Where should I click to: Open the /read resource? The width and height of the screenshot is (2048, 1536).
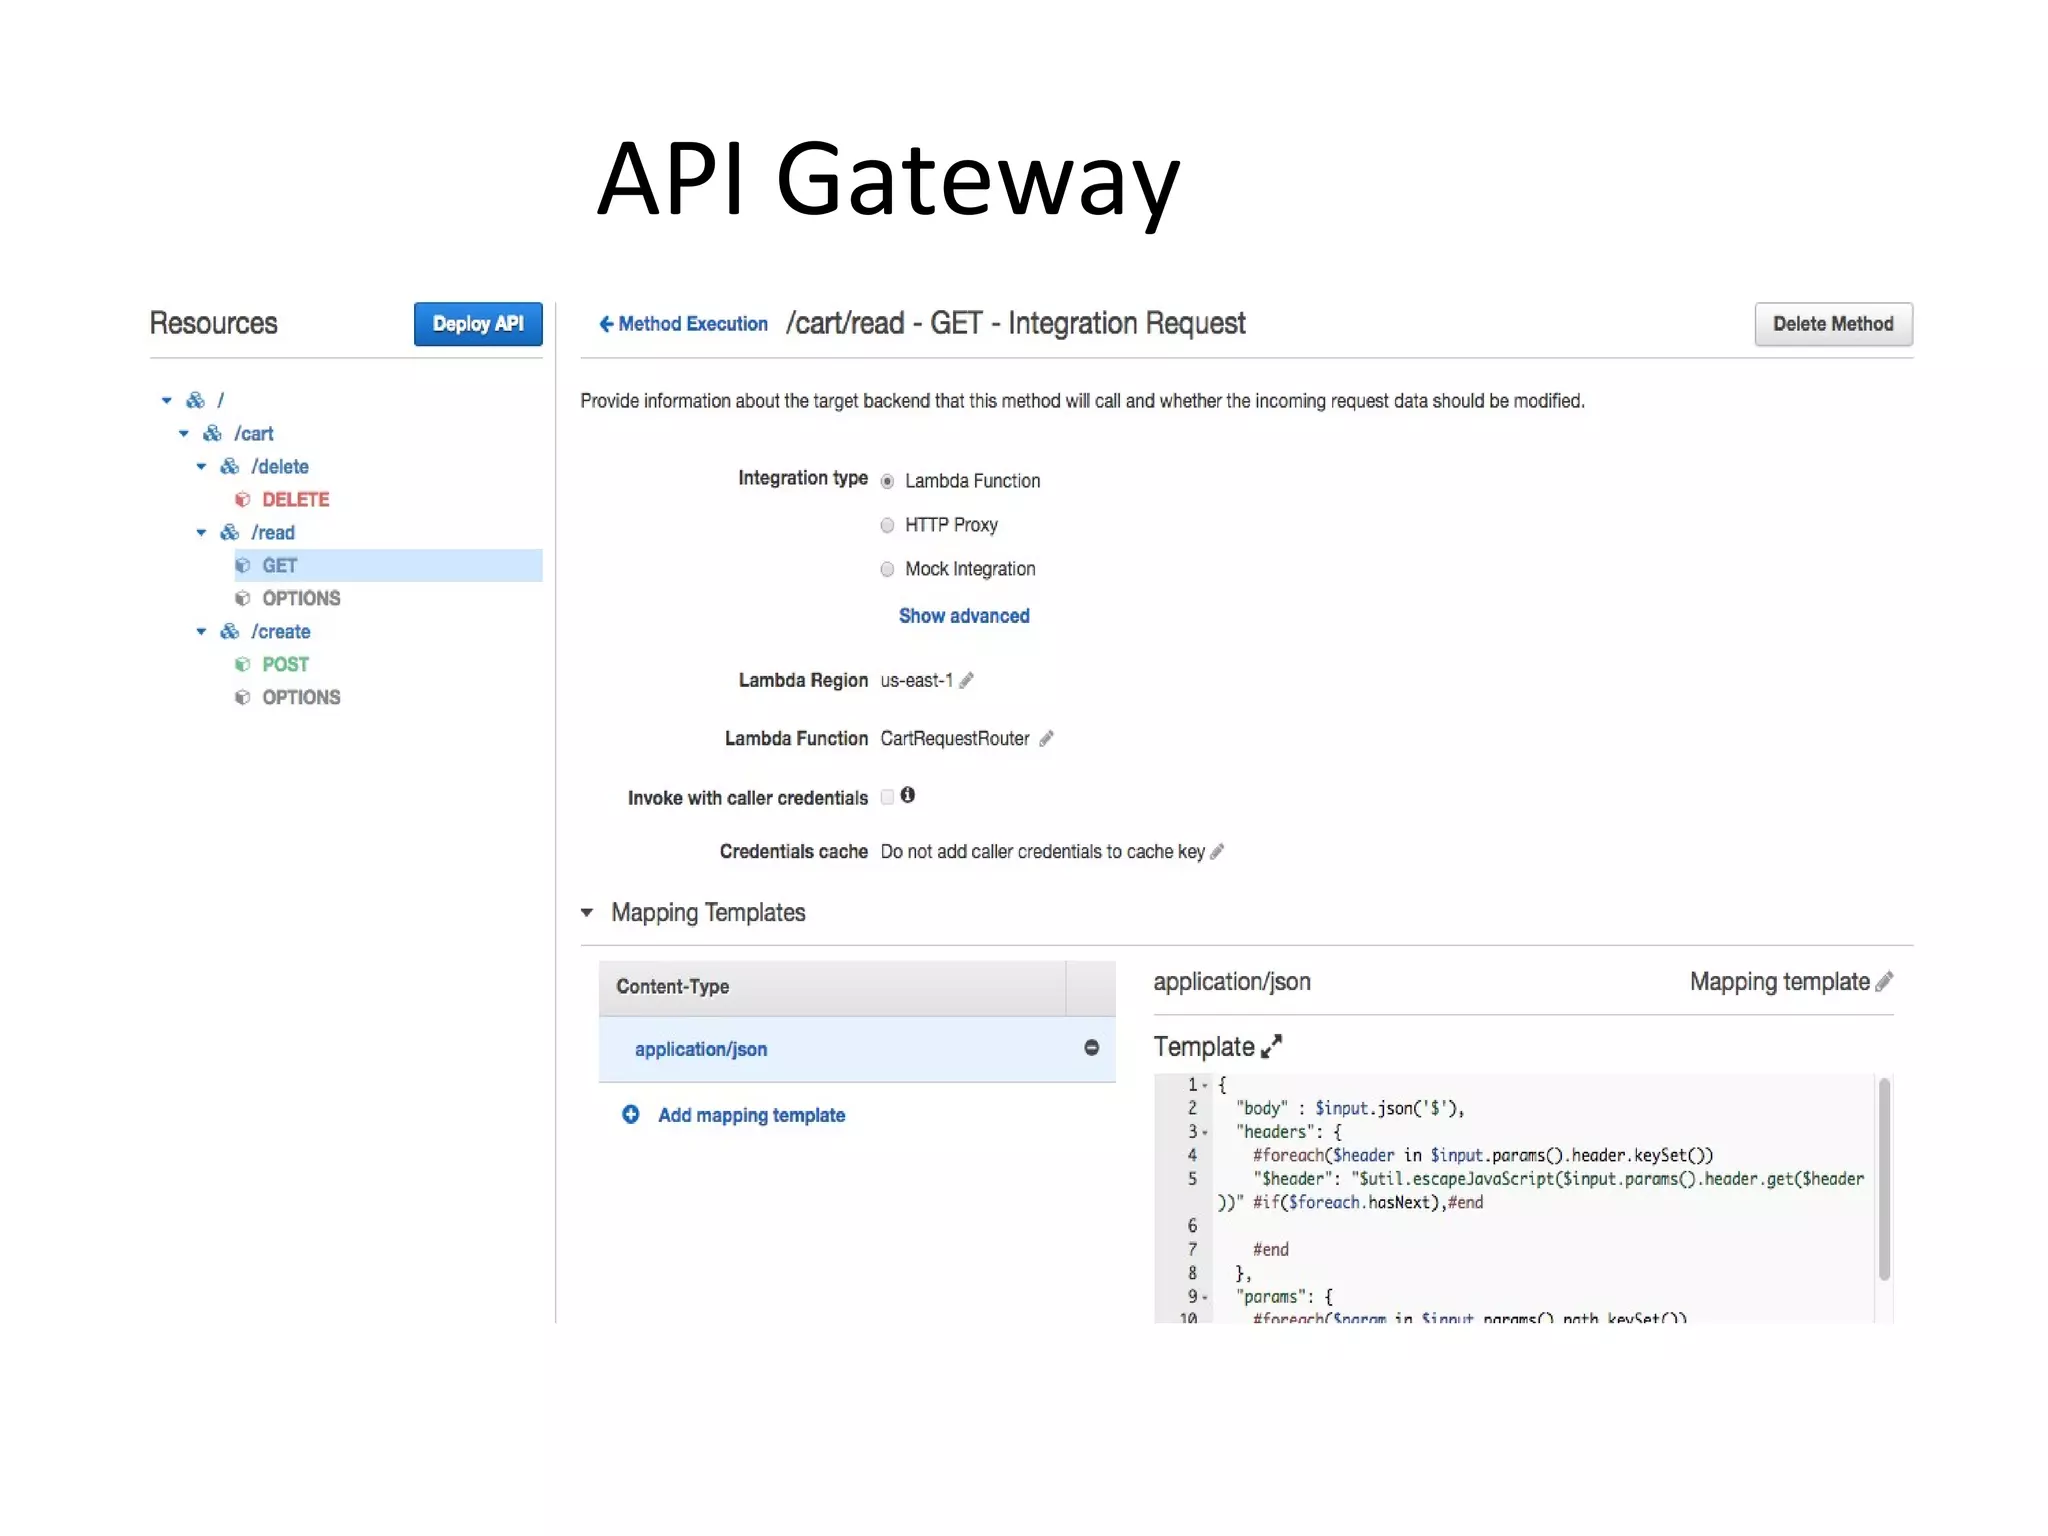coord(273,532)
